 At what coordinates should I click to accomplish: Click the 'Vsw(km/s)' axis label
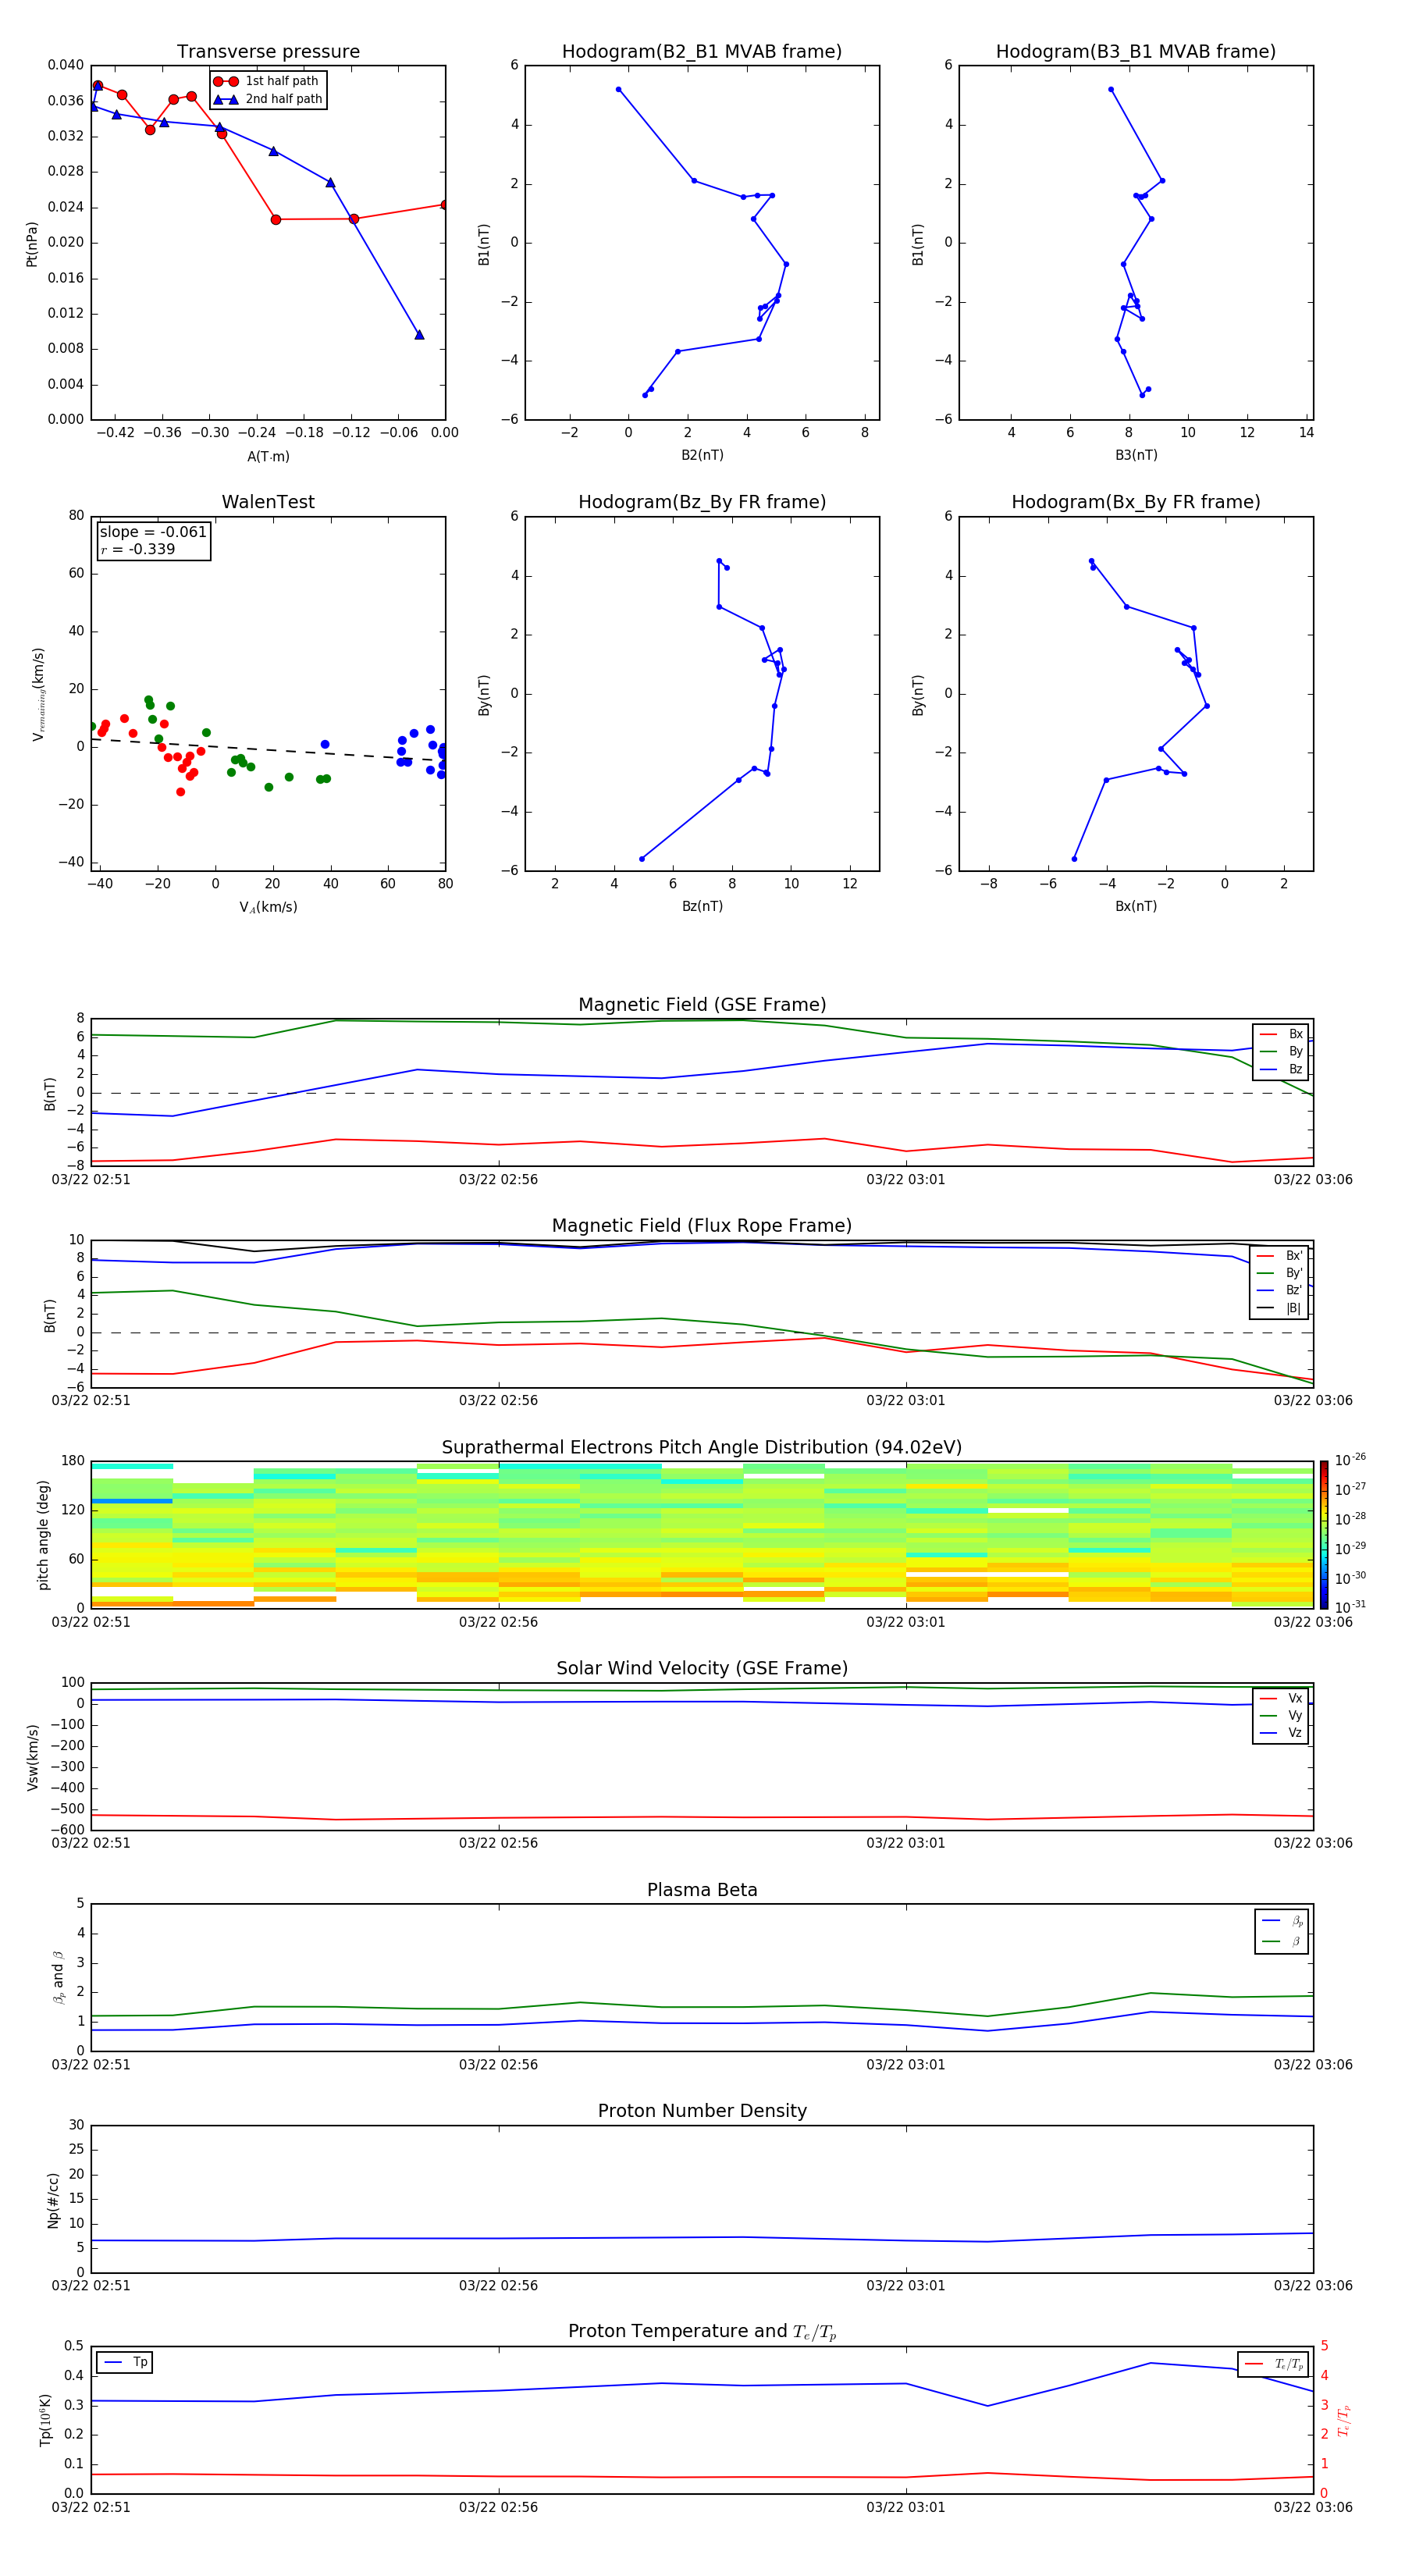tap(32, 1757)
